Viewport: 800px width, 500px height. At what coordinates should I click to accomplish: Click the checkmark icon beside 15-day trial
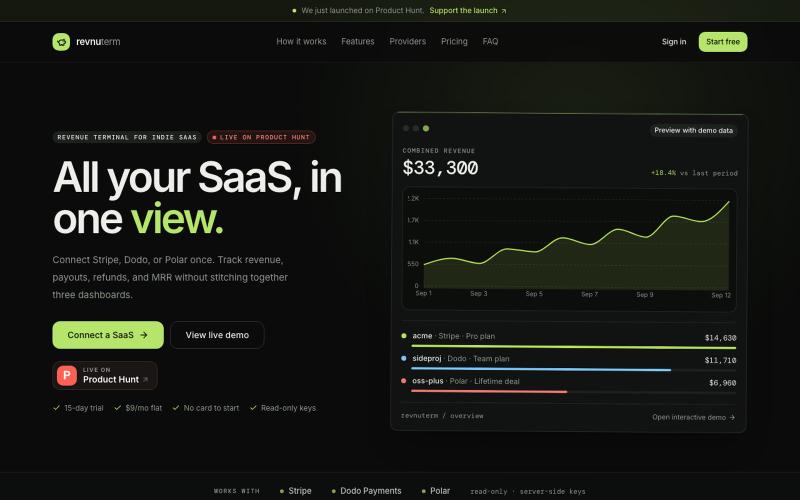(x=56, y=408)
